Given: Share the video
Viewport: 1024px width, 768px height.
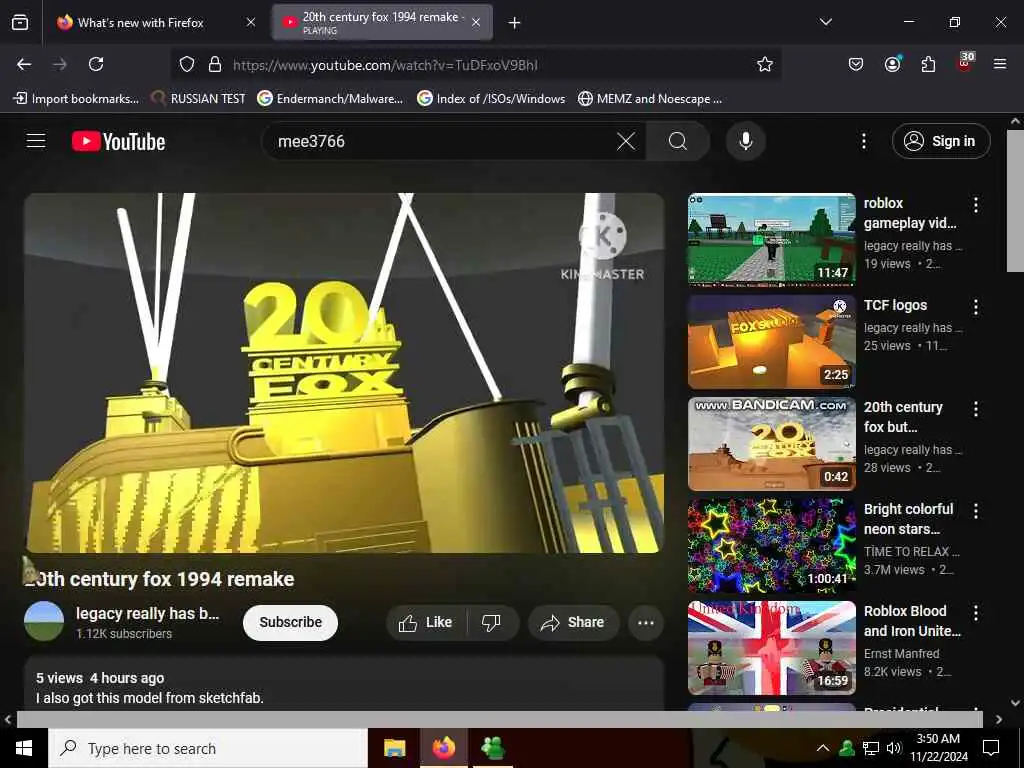Looking at the screenshot, I should point(573,622).
